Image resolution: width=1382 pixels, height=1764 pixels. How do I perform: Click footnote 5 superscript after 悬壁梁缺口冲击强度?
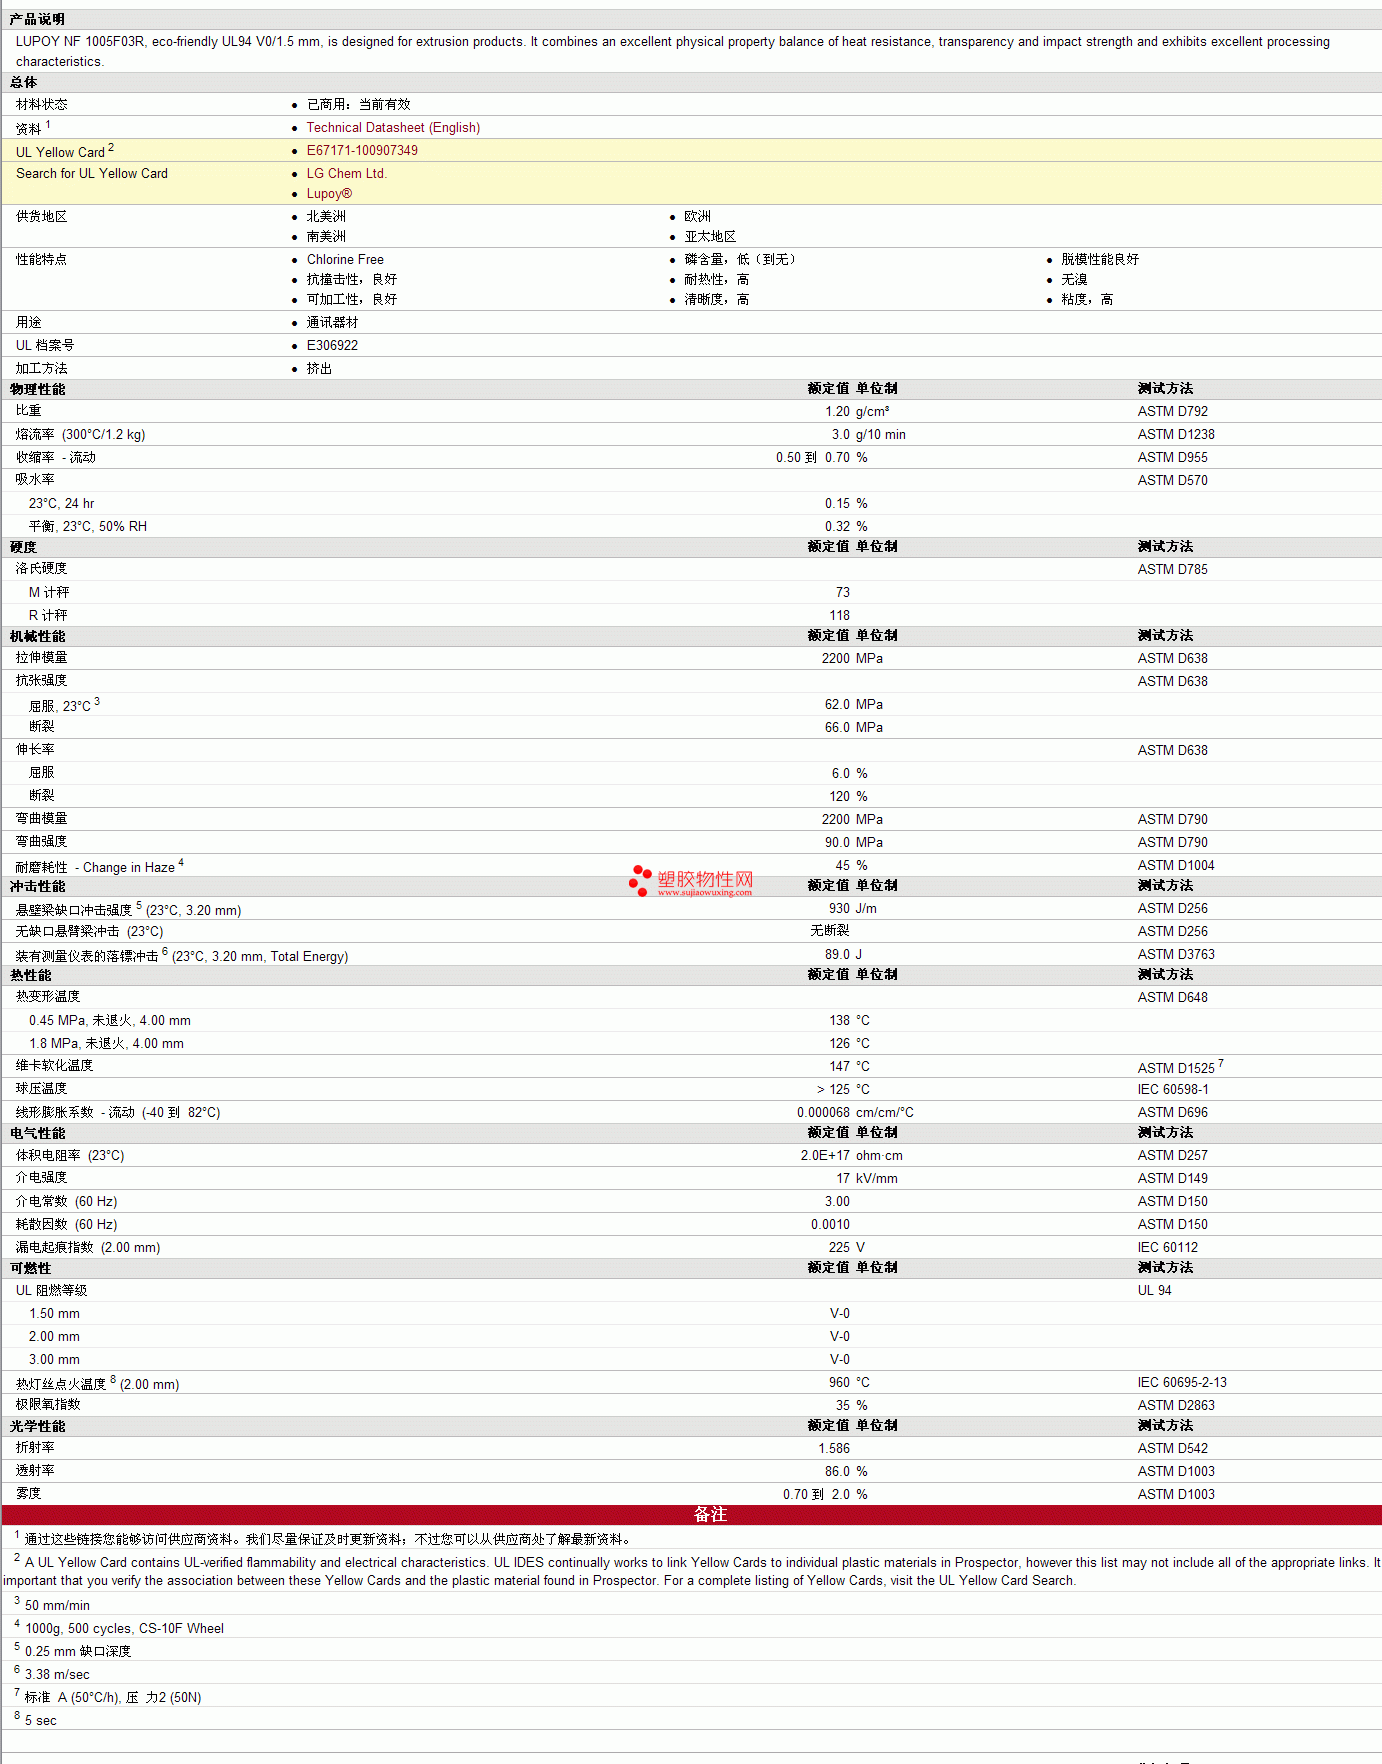point(139,906)
